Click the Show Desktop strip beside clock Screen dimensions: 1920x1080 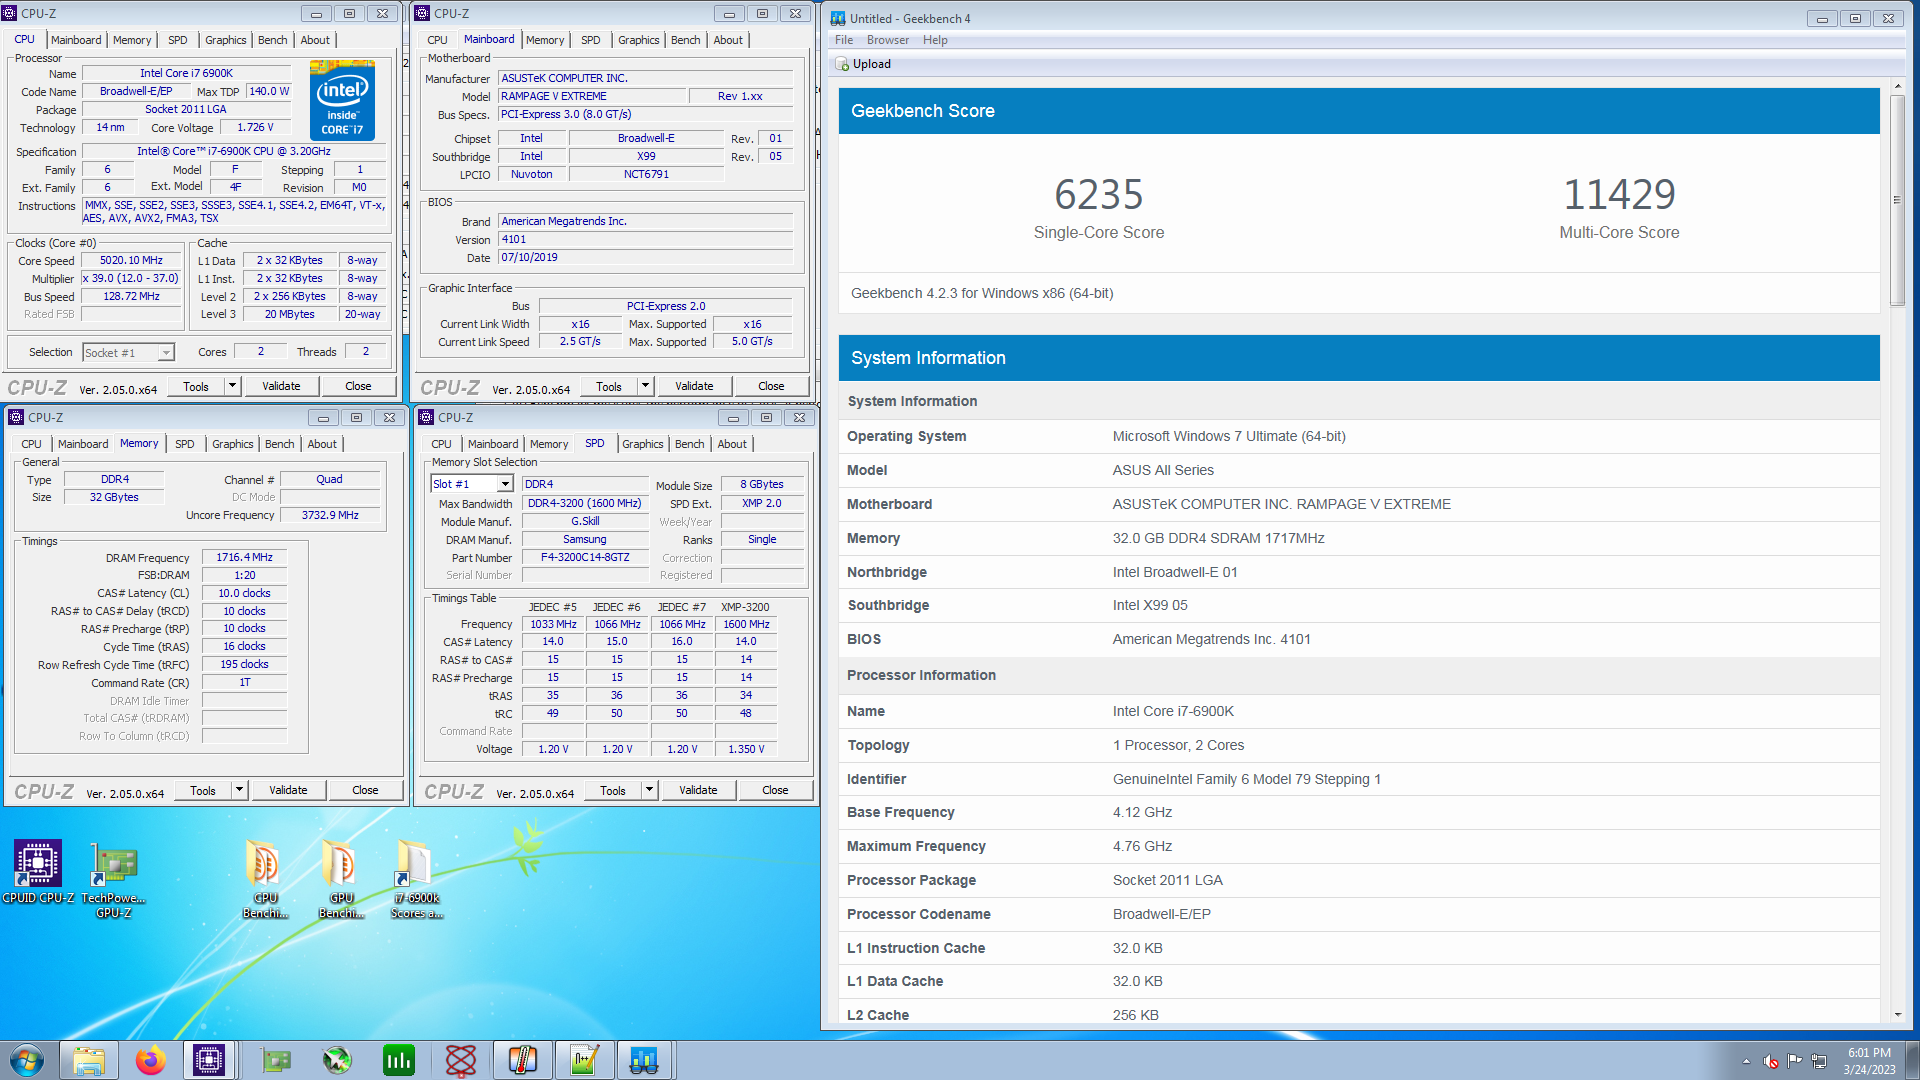point(1912,1061)
